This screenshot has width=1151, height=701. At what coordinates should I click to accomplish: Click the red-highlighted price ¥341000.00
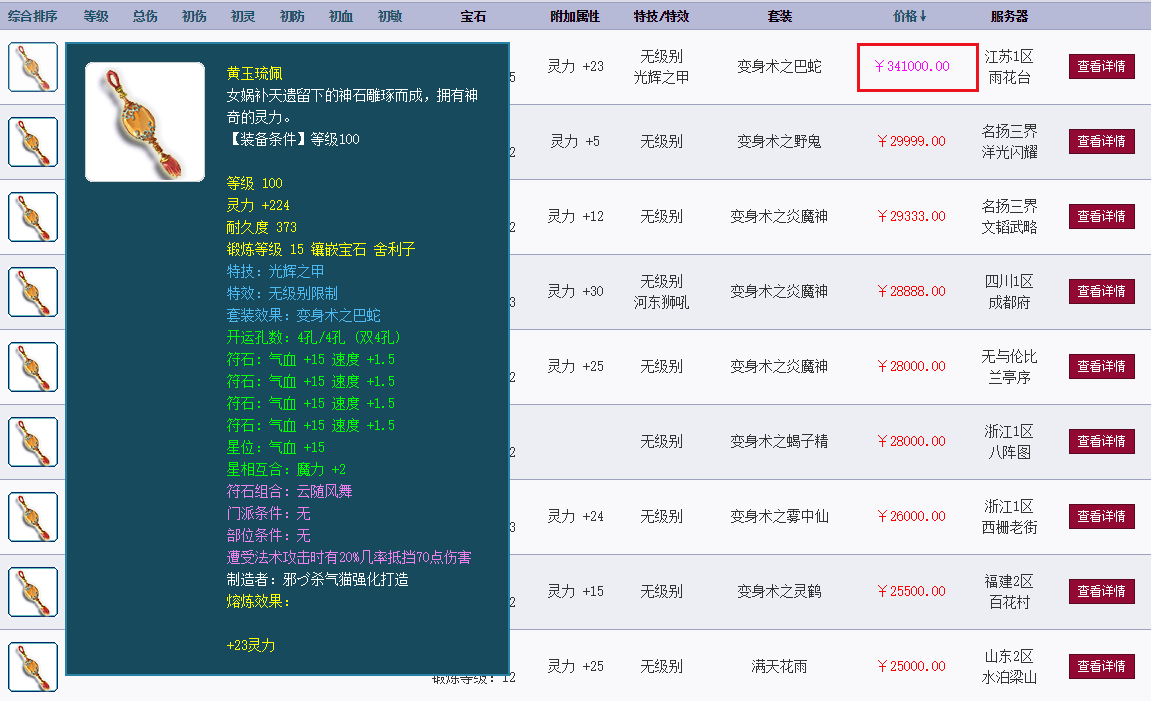[x=916, y=67]
